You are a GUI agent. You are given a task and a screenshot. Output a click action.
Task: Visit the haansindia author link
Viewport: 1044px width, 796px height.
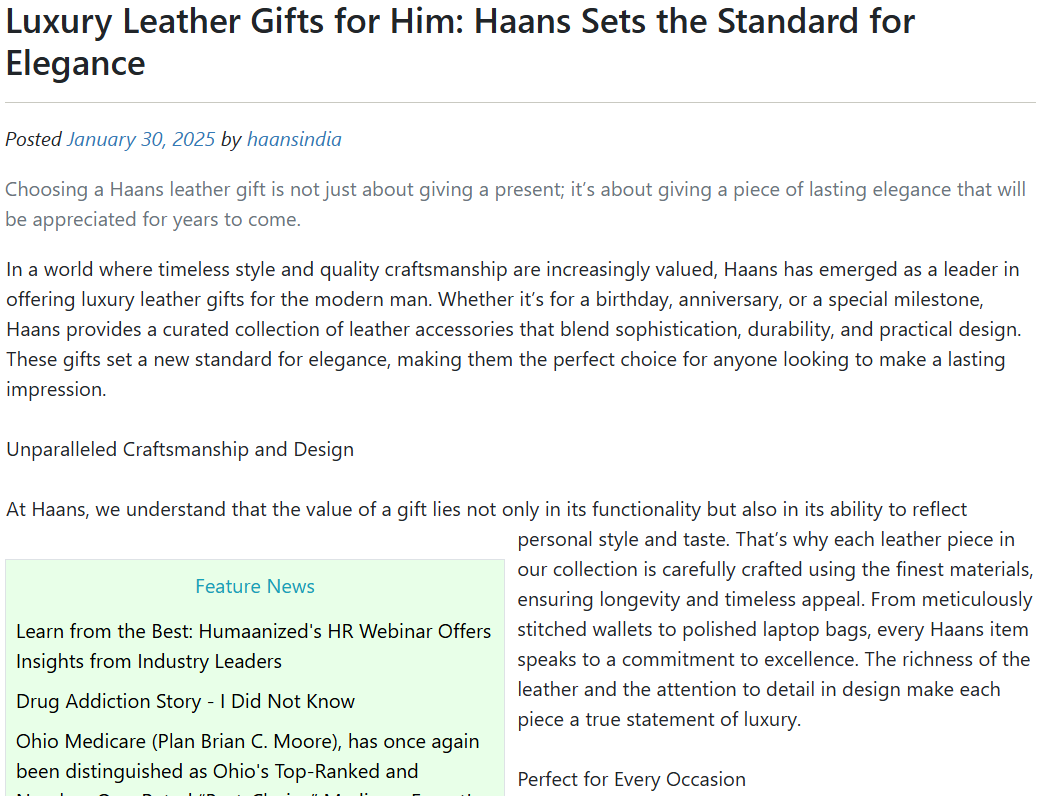pos(294,139)
